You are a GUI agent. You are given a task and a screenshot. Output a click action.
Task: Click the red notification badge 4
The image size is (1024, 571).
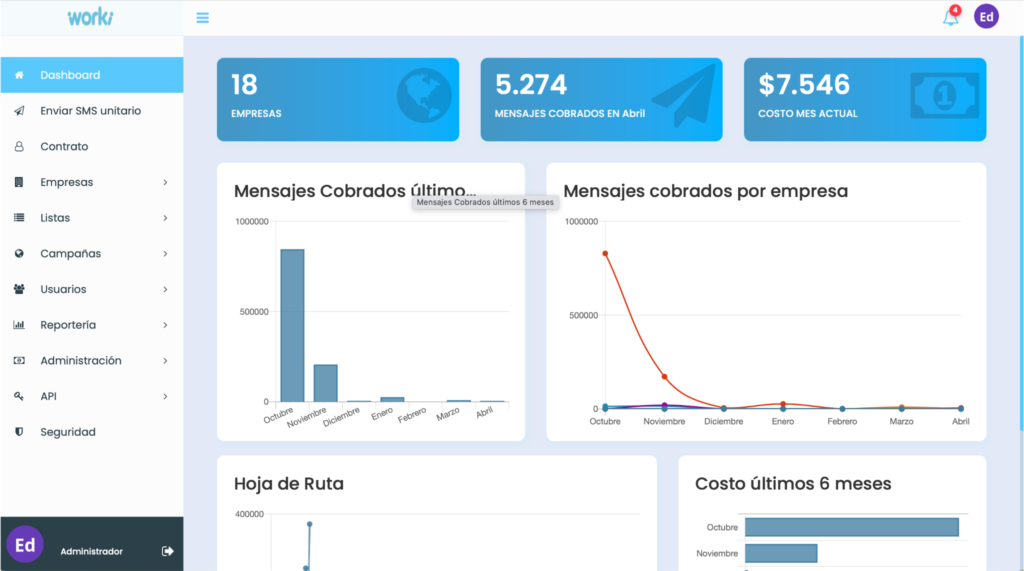pyautogui.click(x=955, y=10)
